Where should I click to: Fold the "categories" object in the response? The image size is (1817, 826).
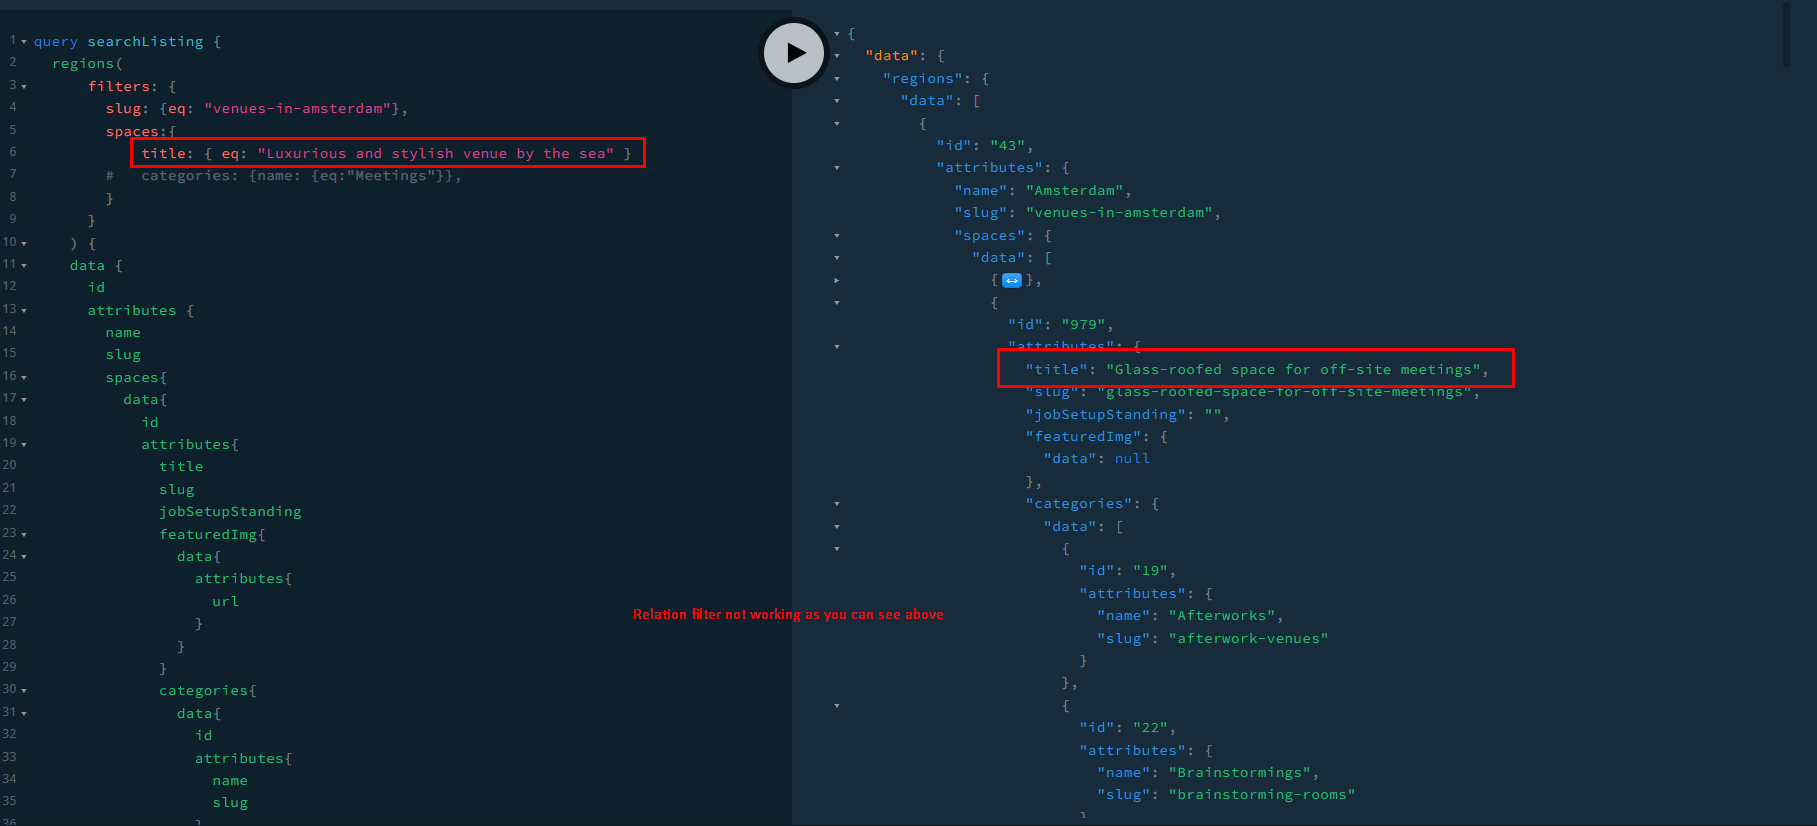pyautogui.click(x=837, y=504)
